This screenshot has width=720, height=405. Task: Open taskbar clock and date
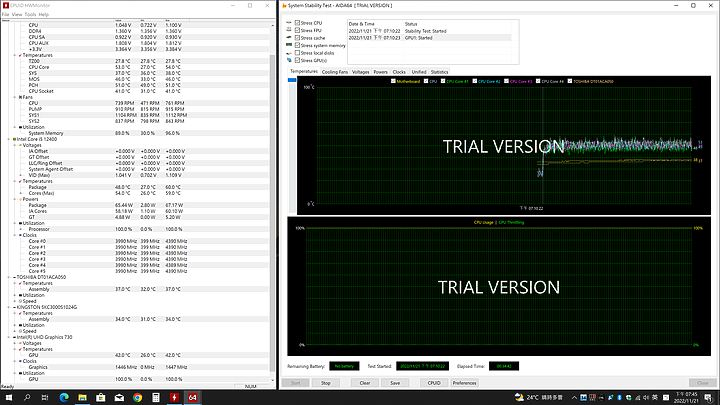pyautogui.click(x=686, y=398)
